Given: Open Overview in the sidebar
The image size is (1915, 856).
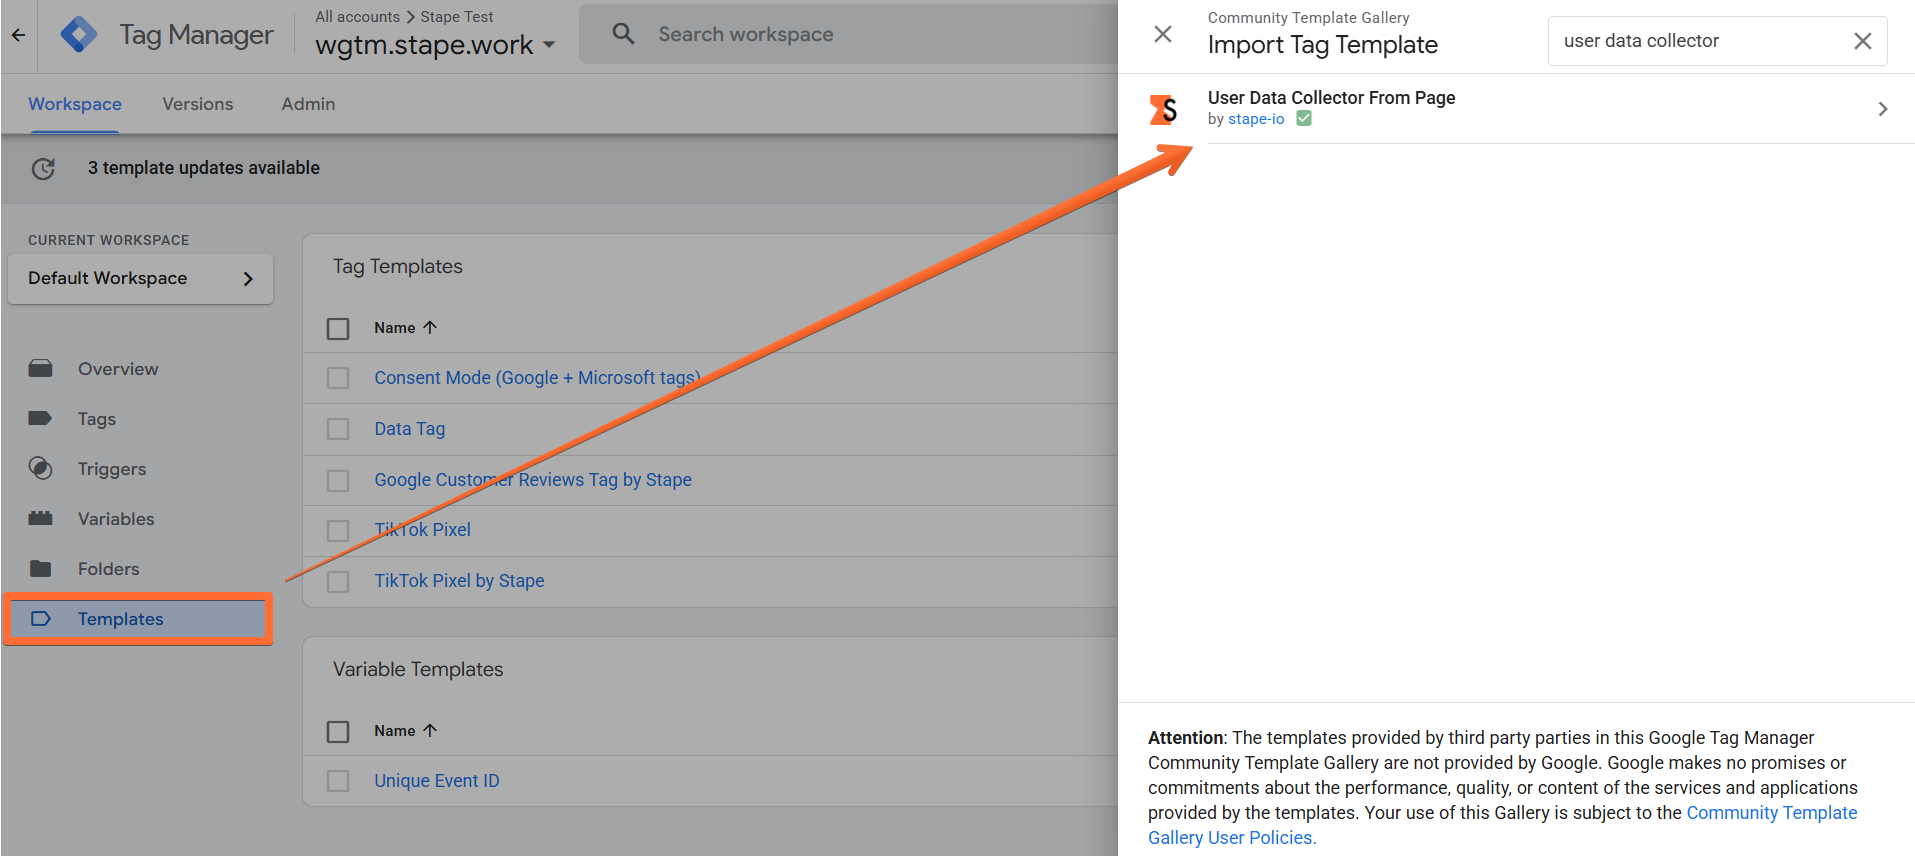Looking at the screenshot, I should (118, 369).
